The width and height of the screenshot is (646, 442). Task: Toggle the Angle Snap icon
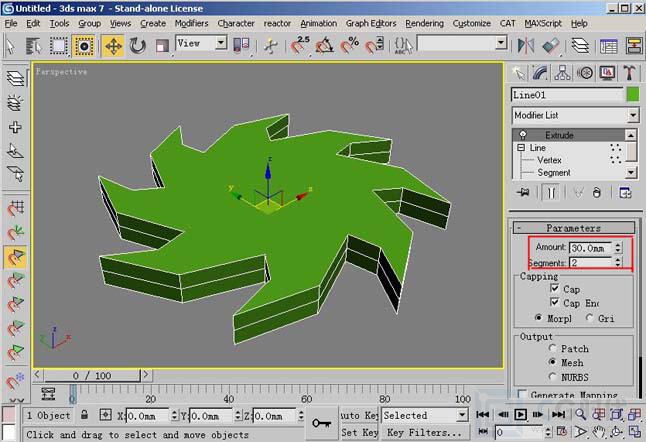(x=325, y=46)
